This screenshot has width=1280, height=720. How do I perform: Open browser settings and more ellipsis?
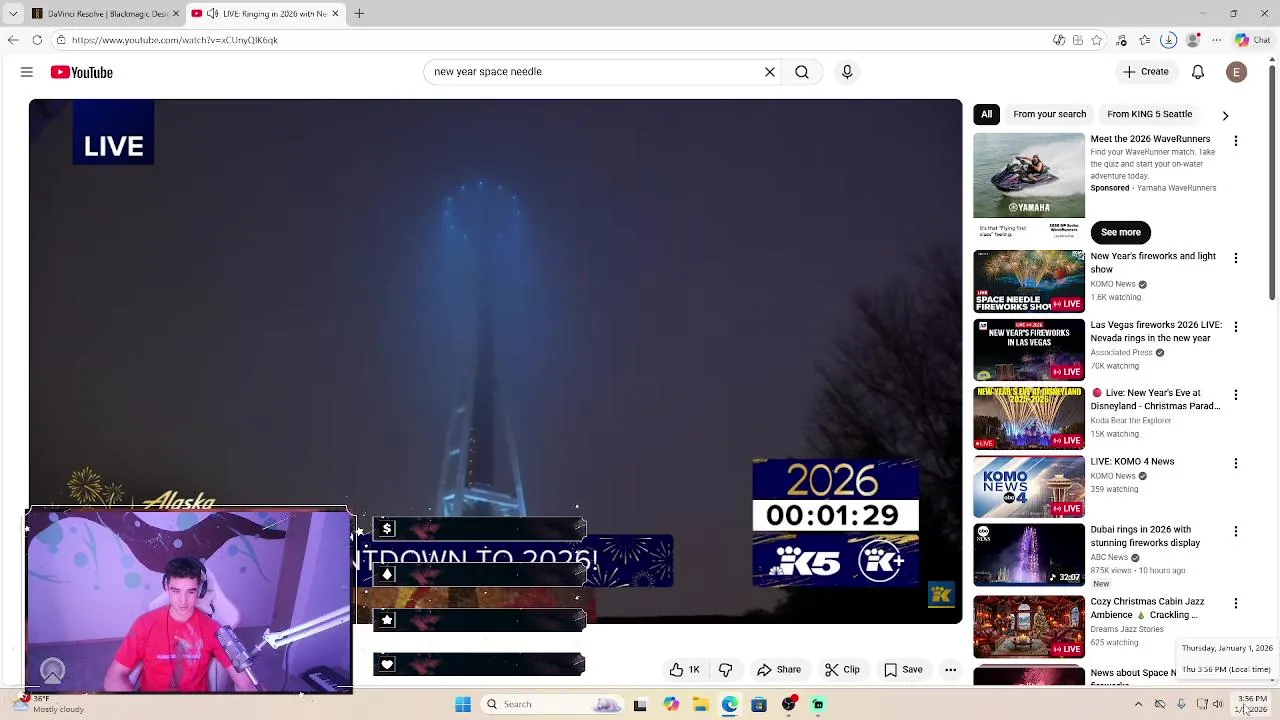[1215, 40]
